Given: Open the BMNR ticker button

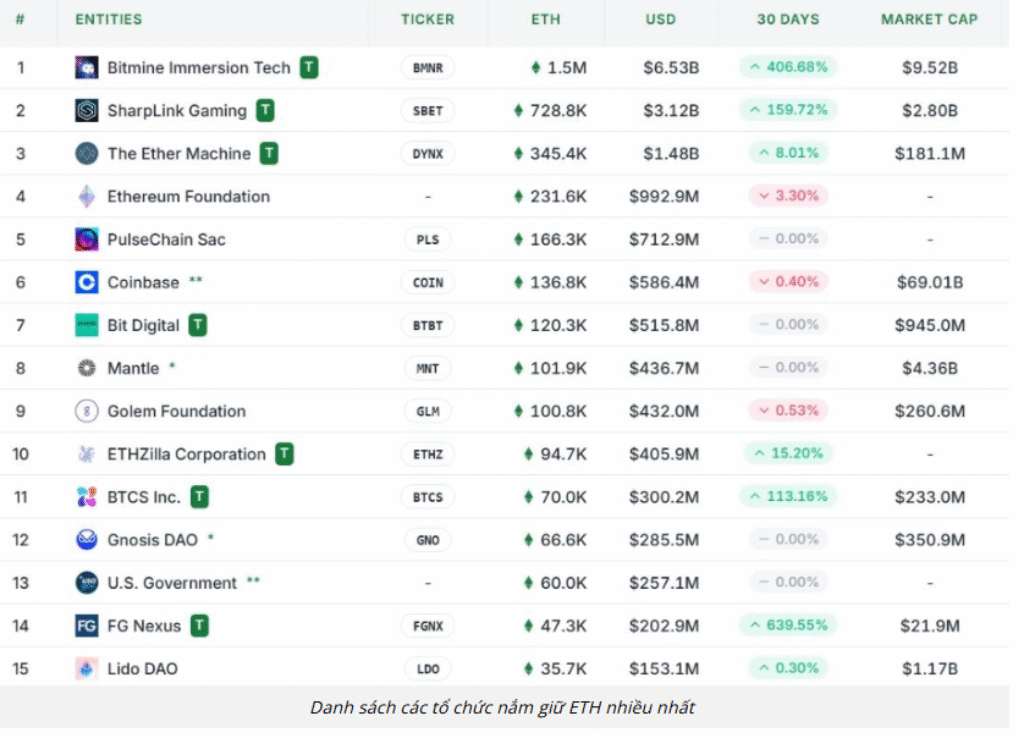Looking at the screenshot, I should [x=427, y=67].
